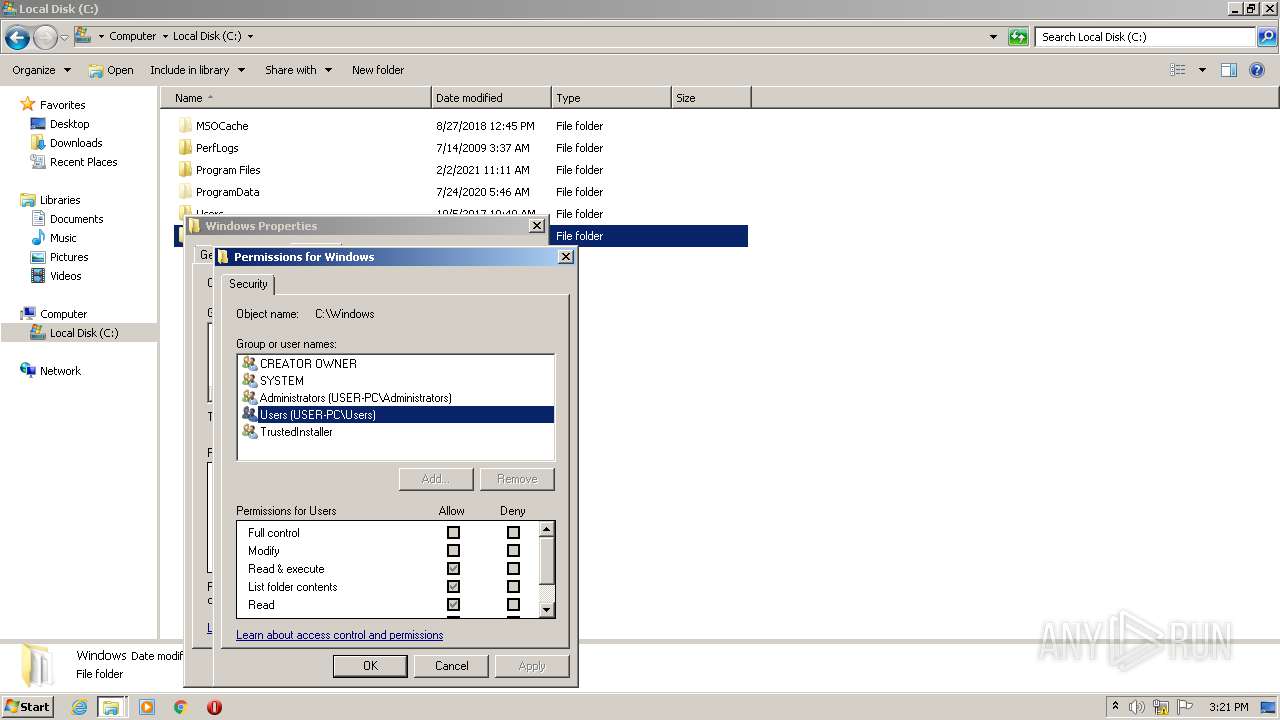This screenshot has height=720, width=1280.
Task: Open address bar history dropdown
Action: pyautogui.click(x=993, y=37)
